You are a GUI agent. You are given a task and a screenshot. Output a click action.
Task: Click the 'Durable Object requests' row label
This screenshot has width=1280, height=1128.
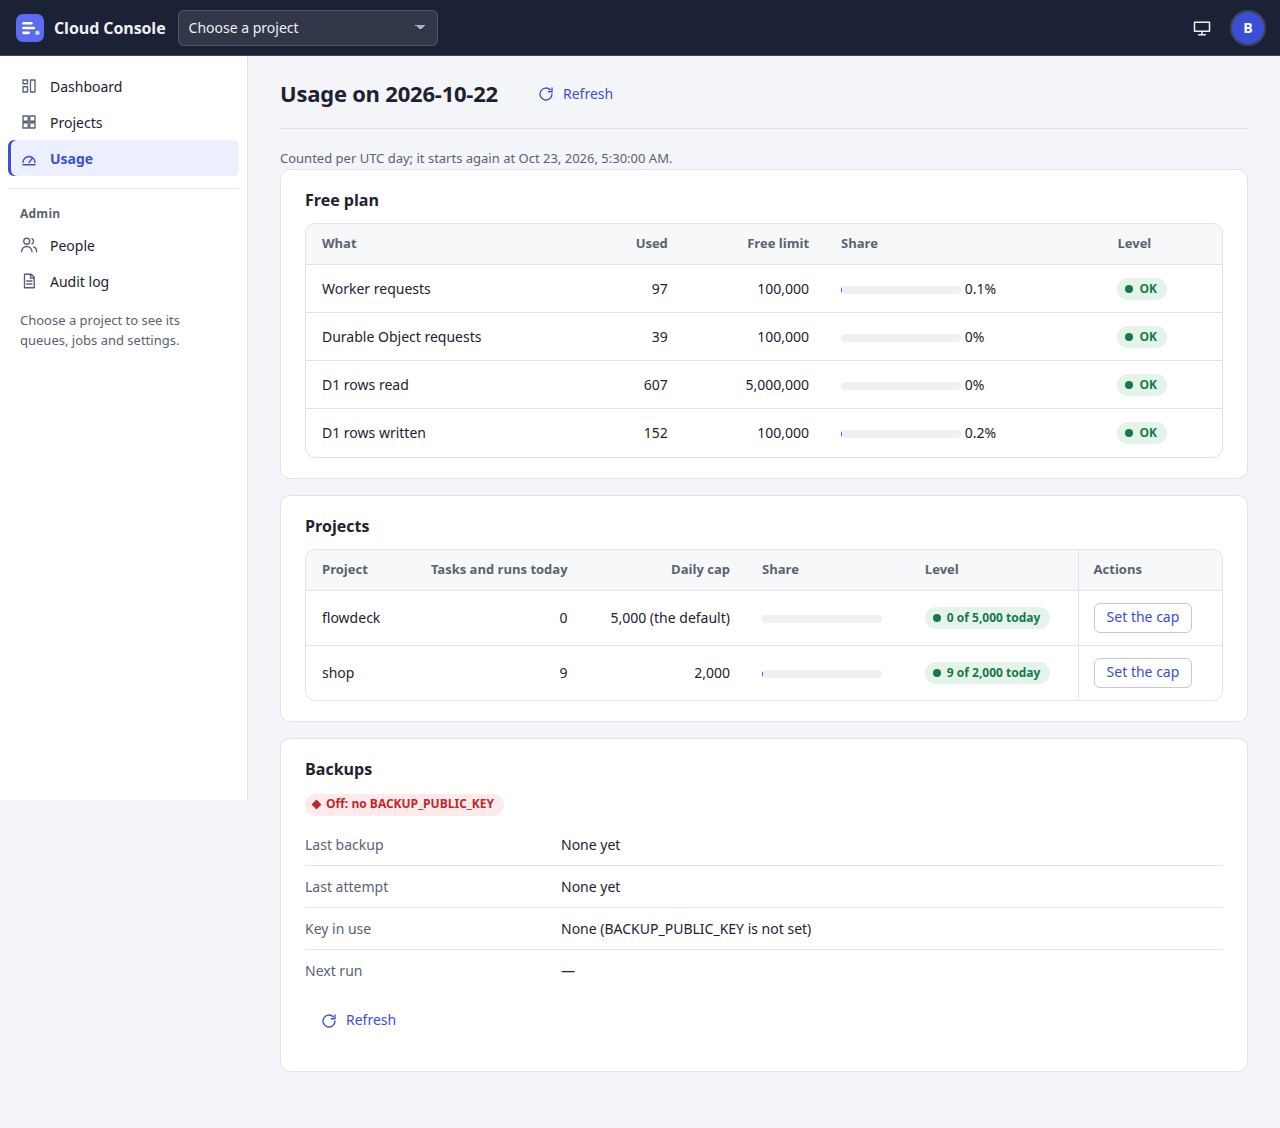(x=402, y=337)
